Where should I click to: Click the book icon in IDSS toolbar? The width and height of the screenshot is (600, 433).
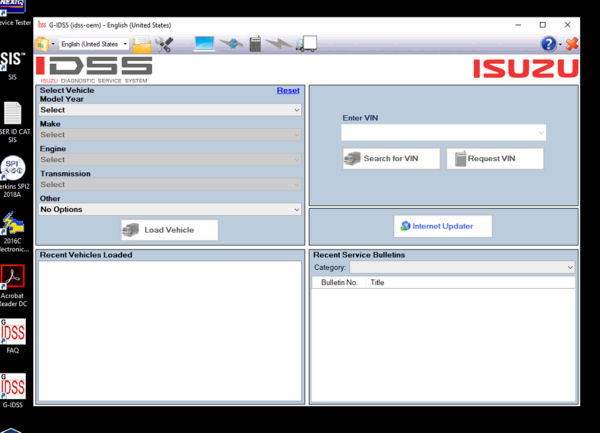(42, 44)
